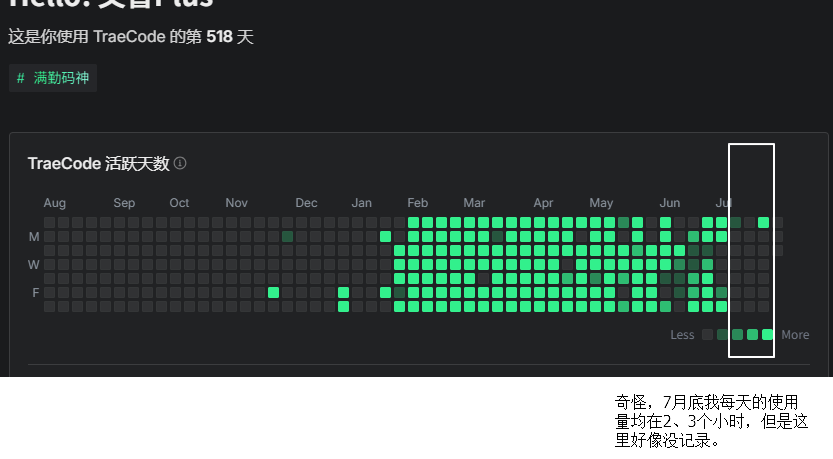Click the isolated bright Monday cell just before Feb
Viewport: 833px width, 459px height.
point(386,236)
